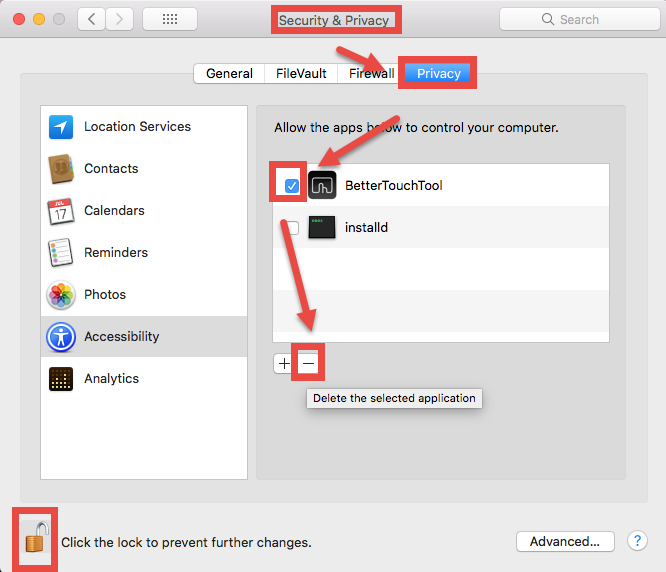This screenshot has height=572, width=666.
Task: Select the Accessibility label
Action: pyautogui.click(x=121, y=337)
